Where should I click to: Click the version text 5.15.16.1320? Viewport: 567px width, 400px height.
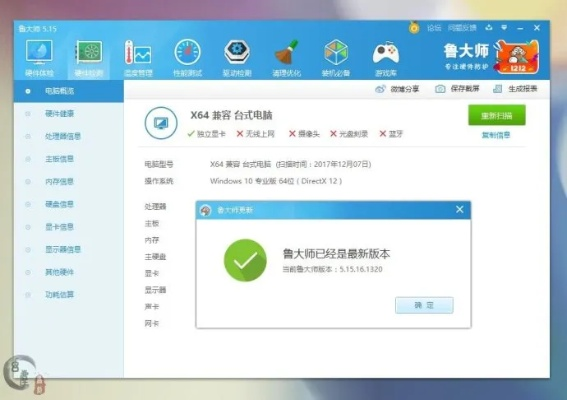(x=361, y=269)
